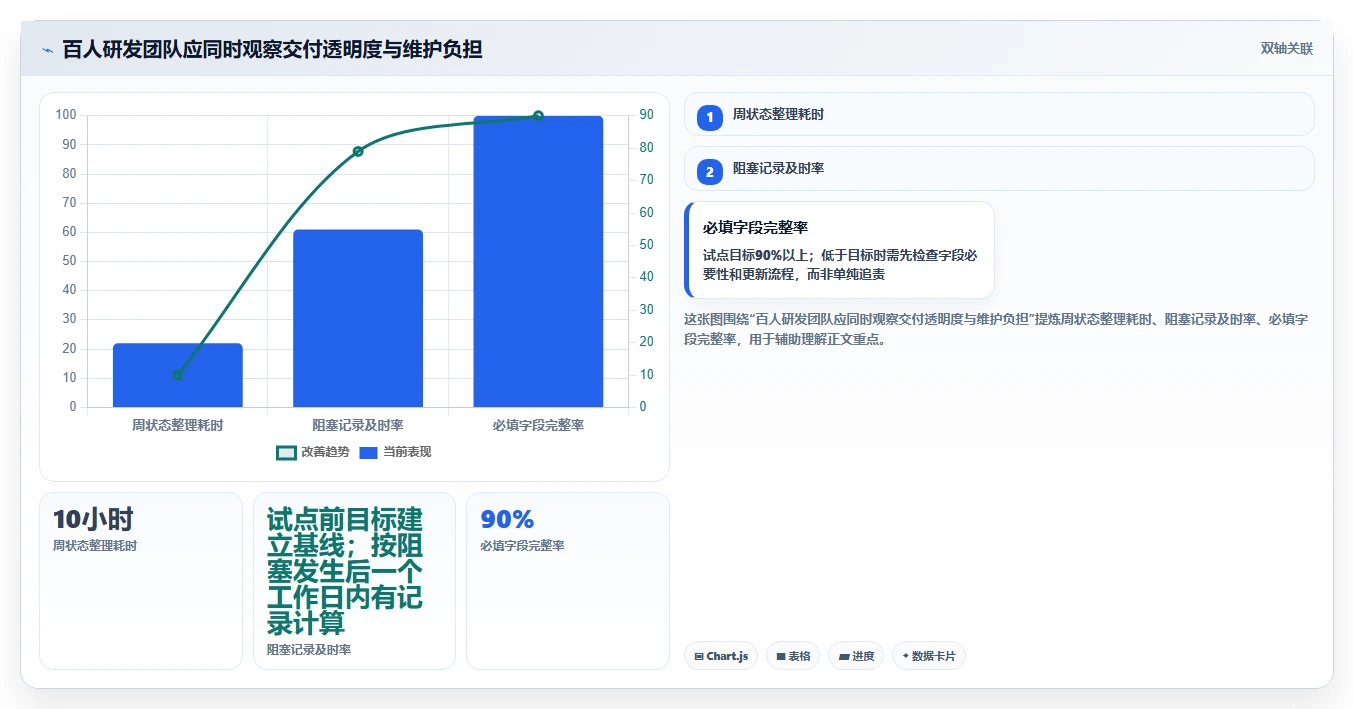Click x-axis label 必填字段完整率
Image resolution: width=1354 pixels, height=709 pixels.
(x=538, y=425)
